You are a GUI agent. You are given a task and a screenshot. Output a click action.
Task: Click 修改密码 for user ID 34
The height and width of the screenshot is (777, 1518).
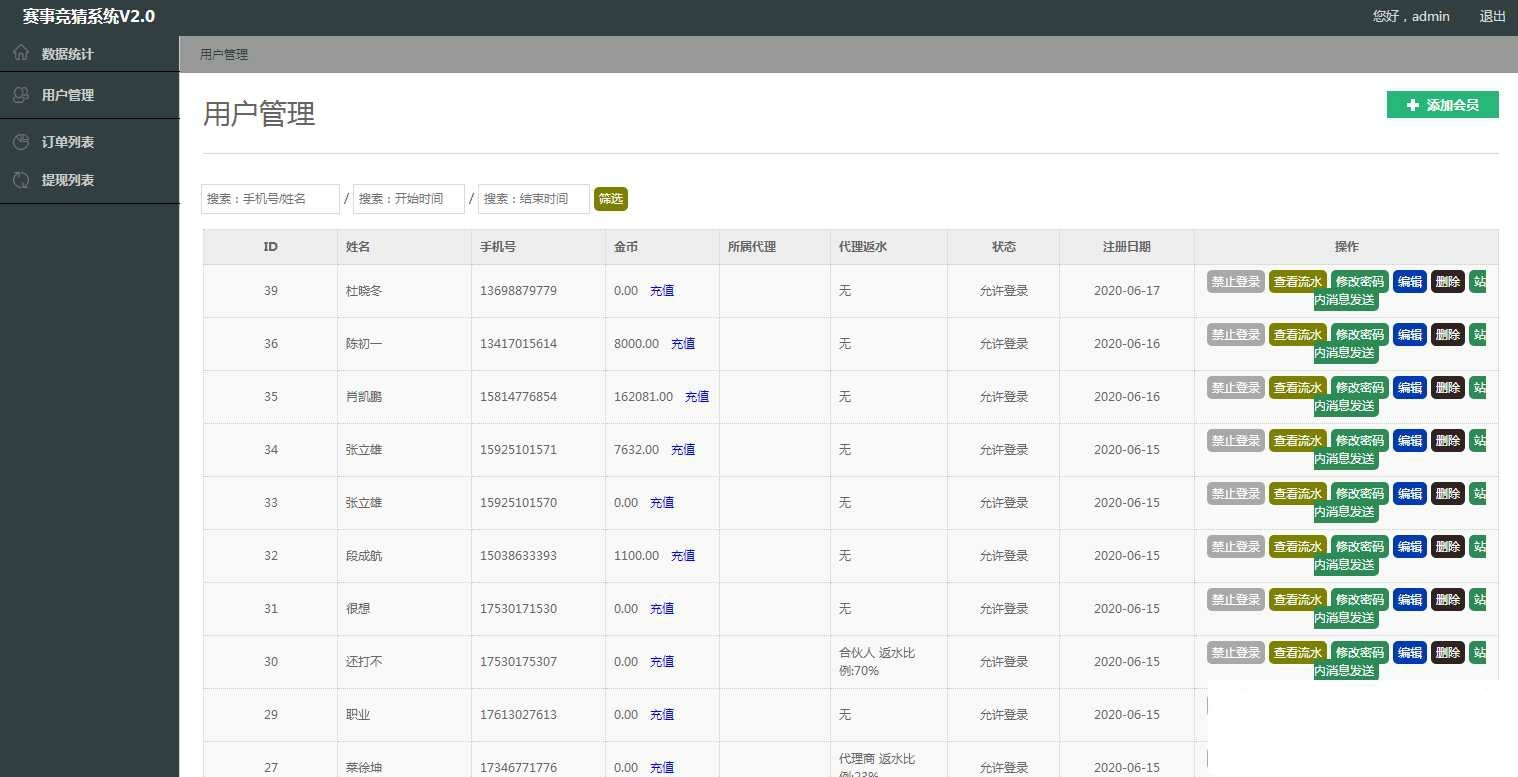[1359, 441]
